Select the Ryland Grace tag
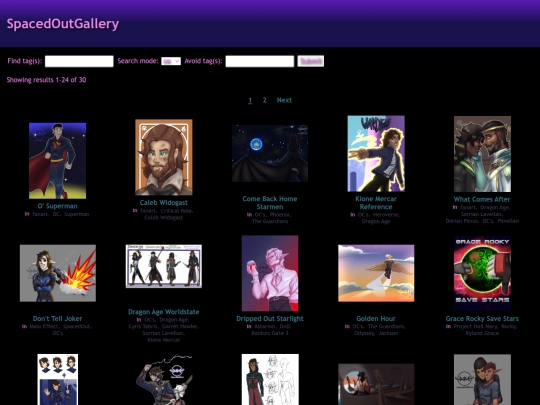Screen dimensions: 540x405 click(x=482, y=333)
